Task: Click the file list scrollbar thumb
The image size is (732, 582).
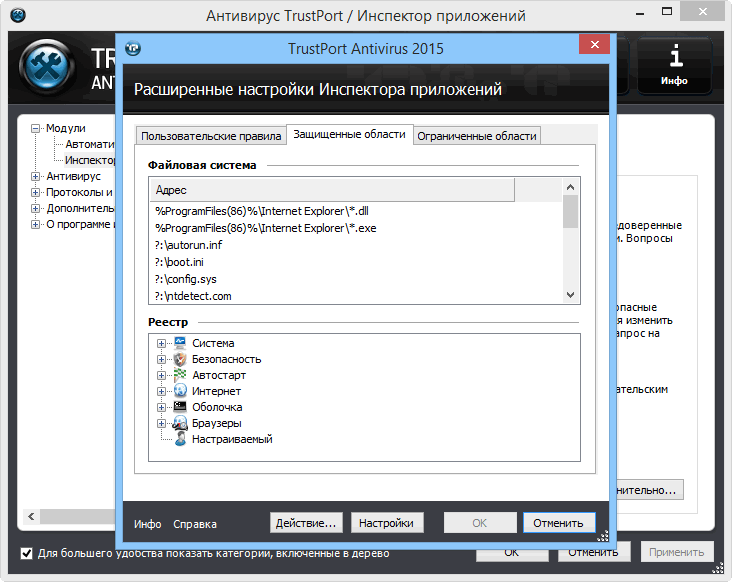Action: pyautogui.click(x=570, y=211)
